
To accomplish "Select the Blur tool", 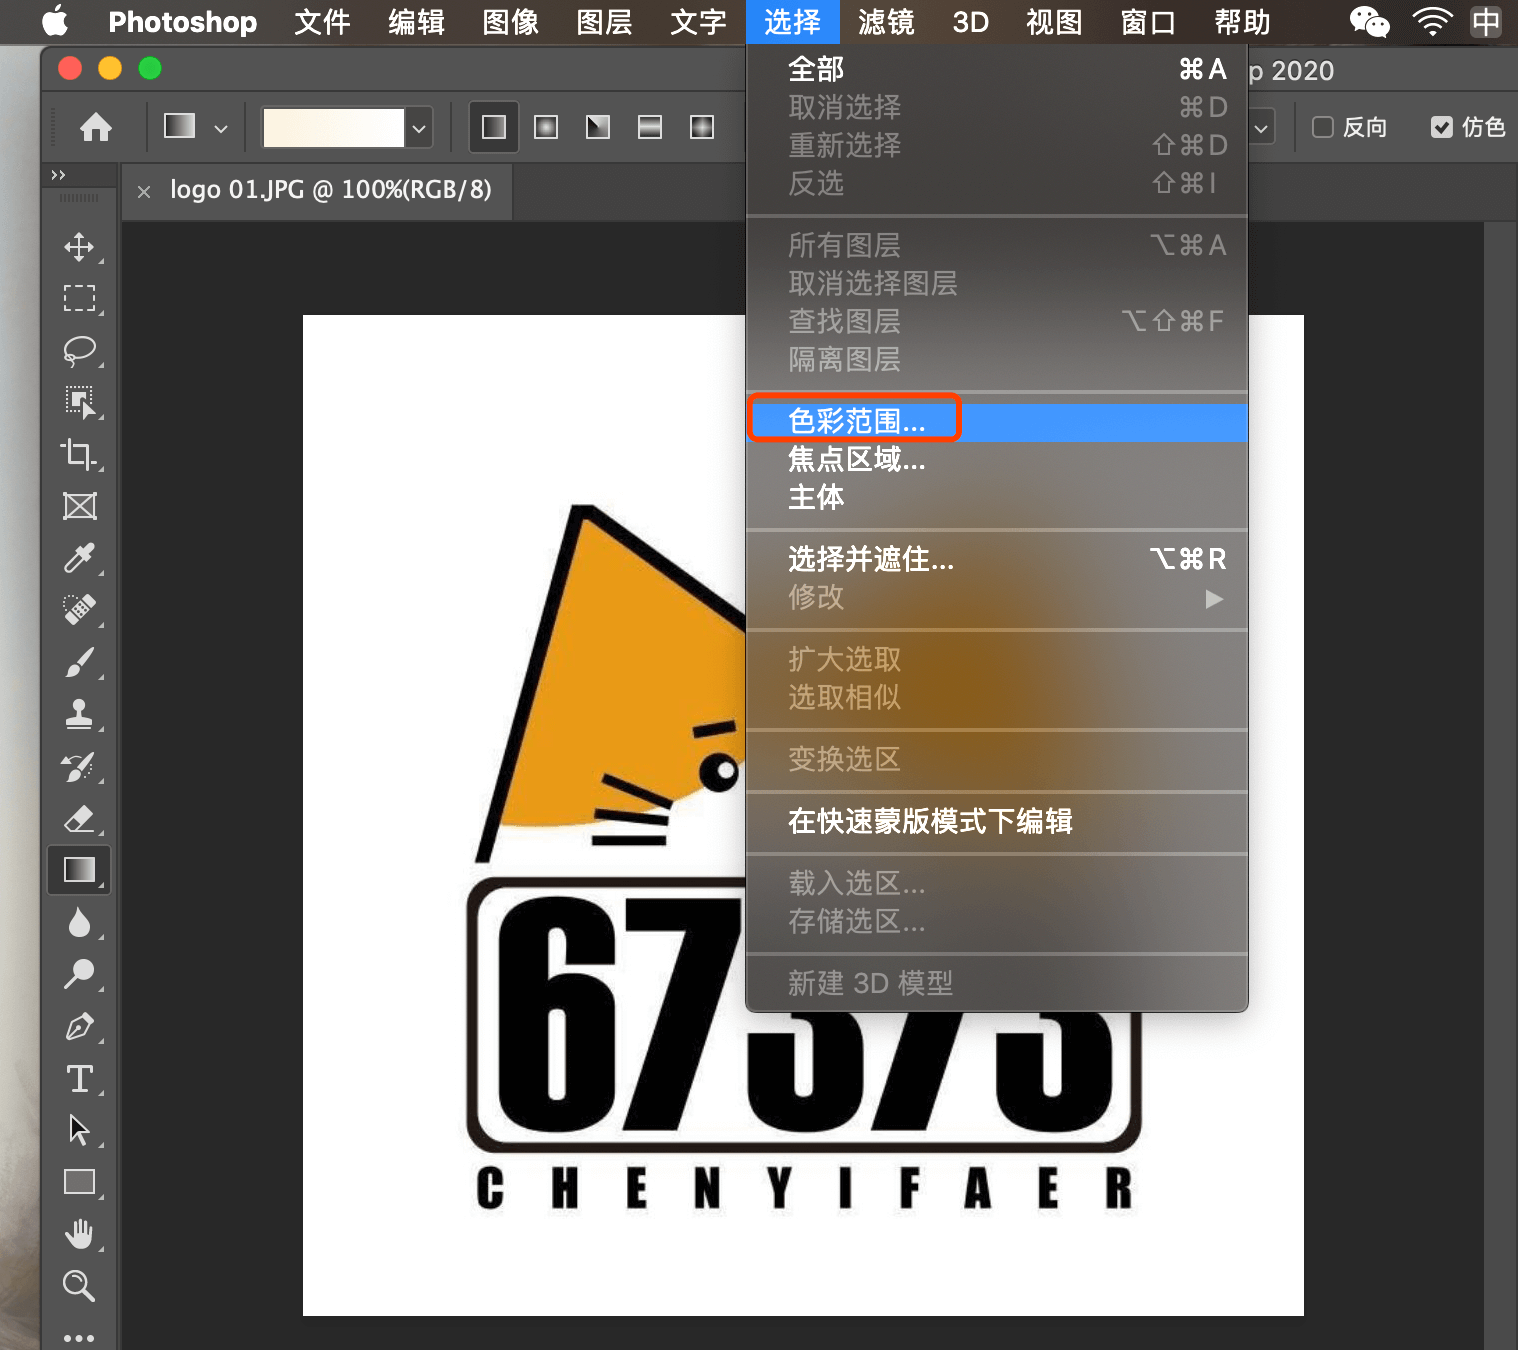I will pyautogui.click(x=79, y=922).
